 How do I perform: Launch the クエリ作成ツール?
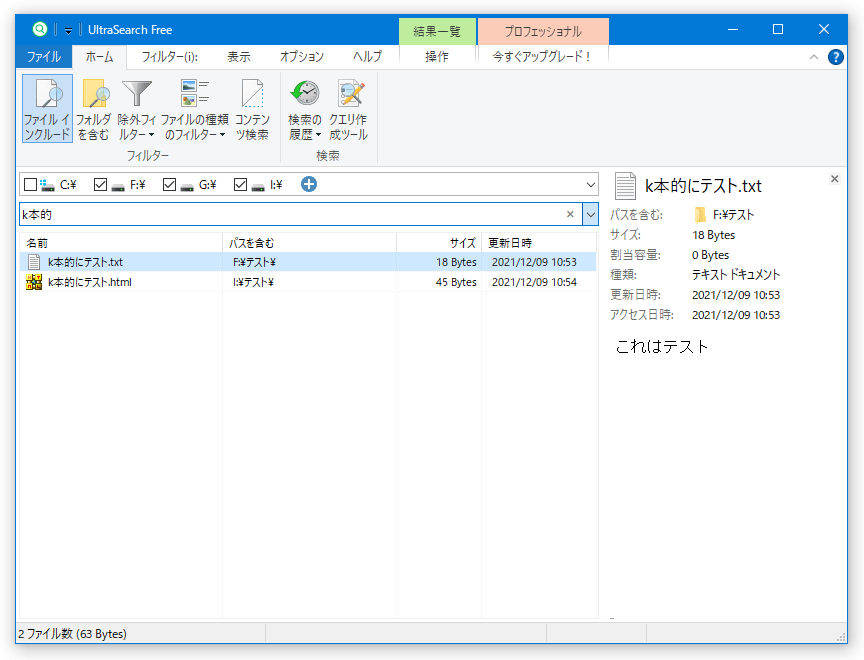click(x=349, y=109)
